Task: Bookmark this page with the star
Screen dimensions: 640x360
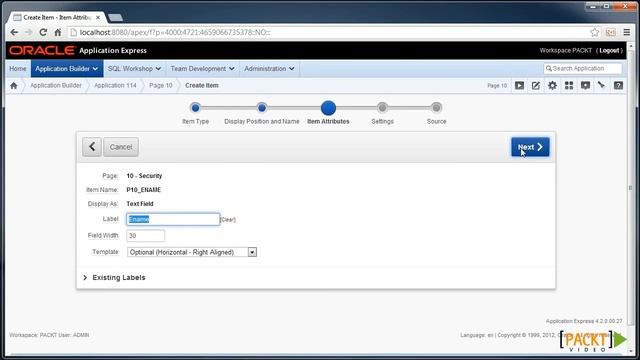Action: click(x=595, y=32)
